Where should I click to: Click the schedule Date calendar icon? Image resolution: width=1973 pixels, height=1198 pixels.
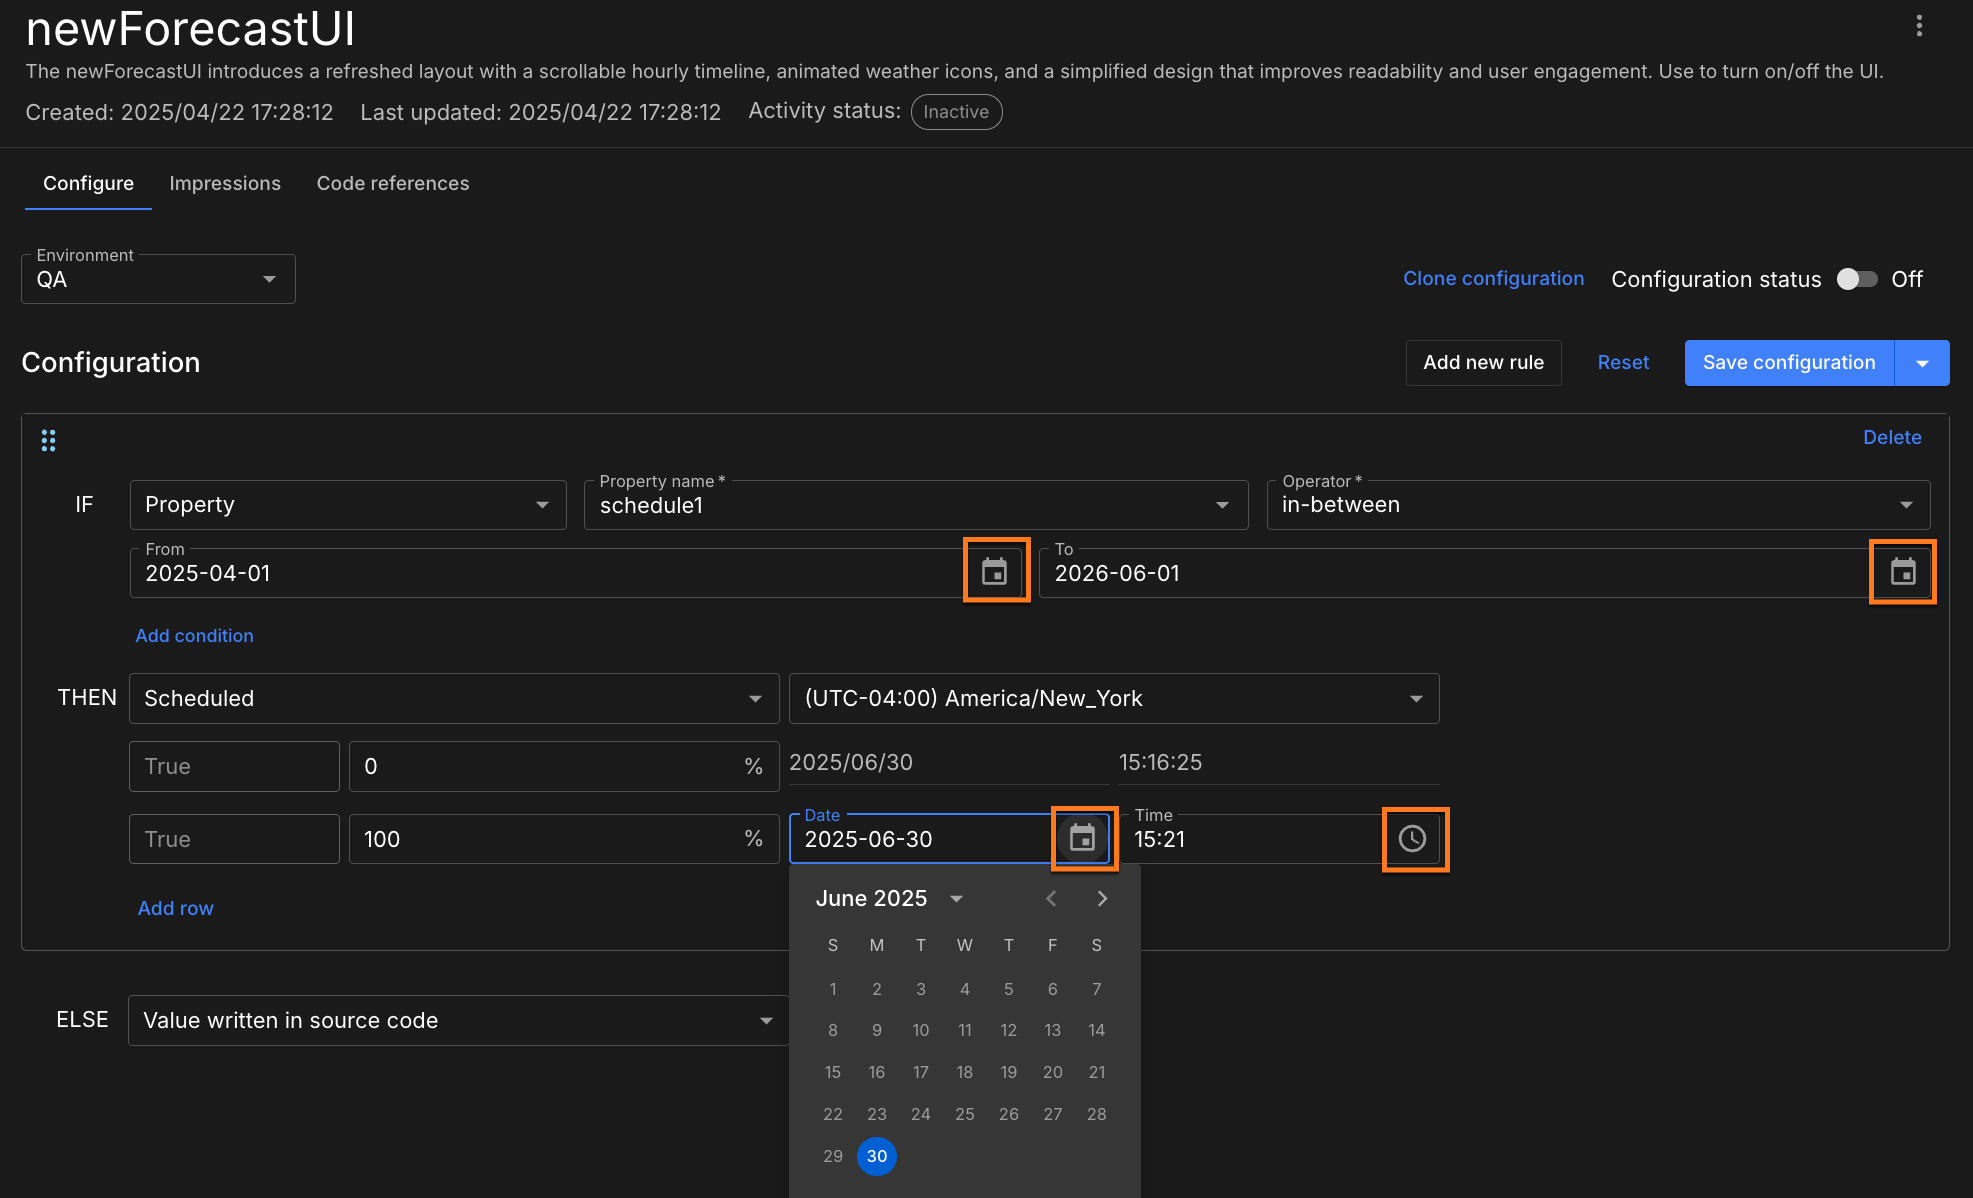(1083, 838)
